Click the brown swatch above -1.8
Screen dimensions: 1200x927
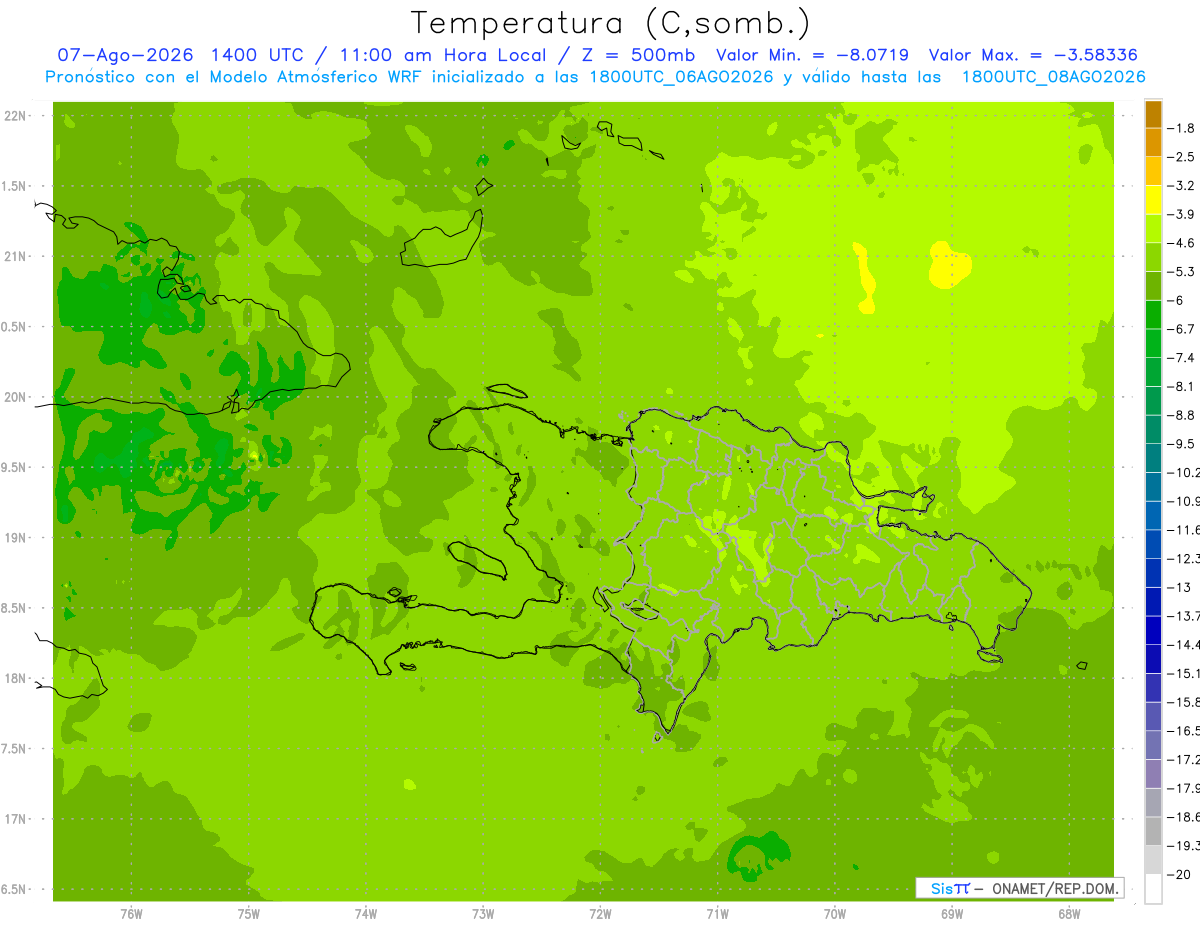click(x=1153, y=114)
